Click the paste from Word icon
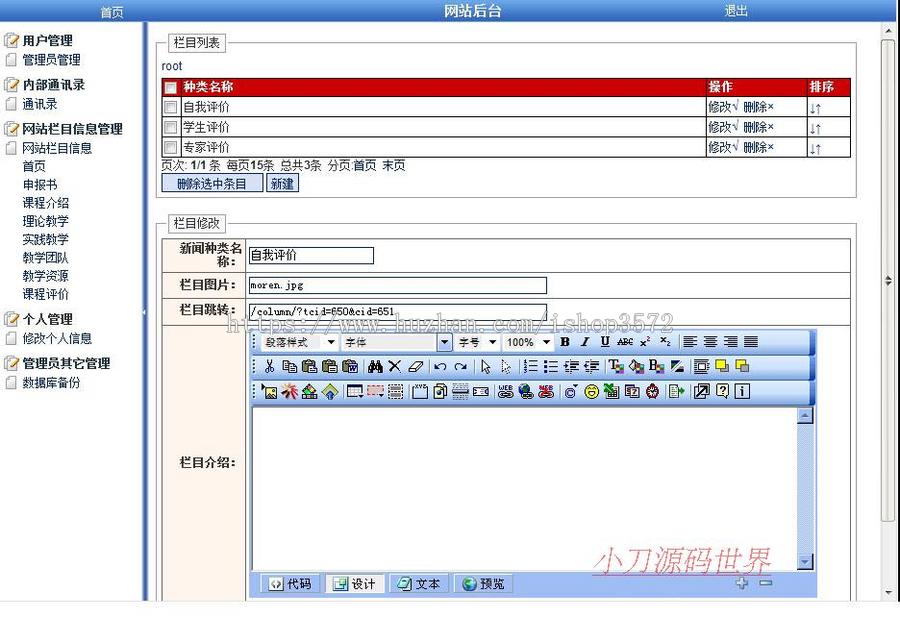 (351, 367)
